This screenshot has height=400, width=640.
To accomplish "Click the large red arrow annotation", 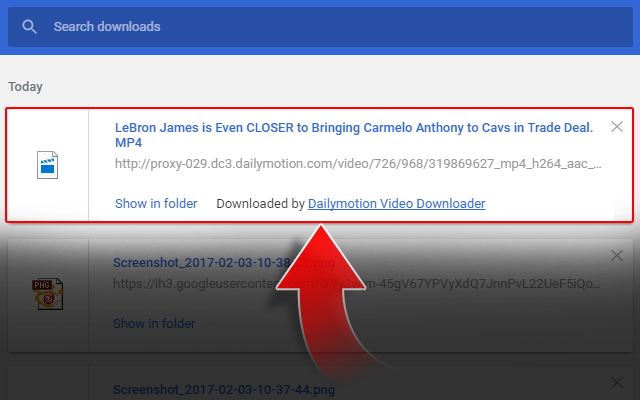I will pyautogui.click(x=327, y=302).
